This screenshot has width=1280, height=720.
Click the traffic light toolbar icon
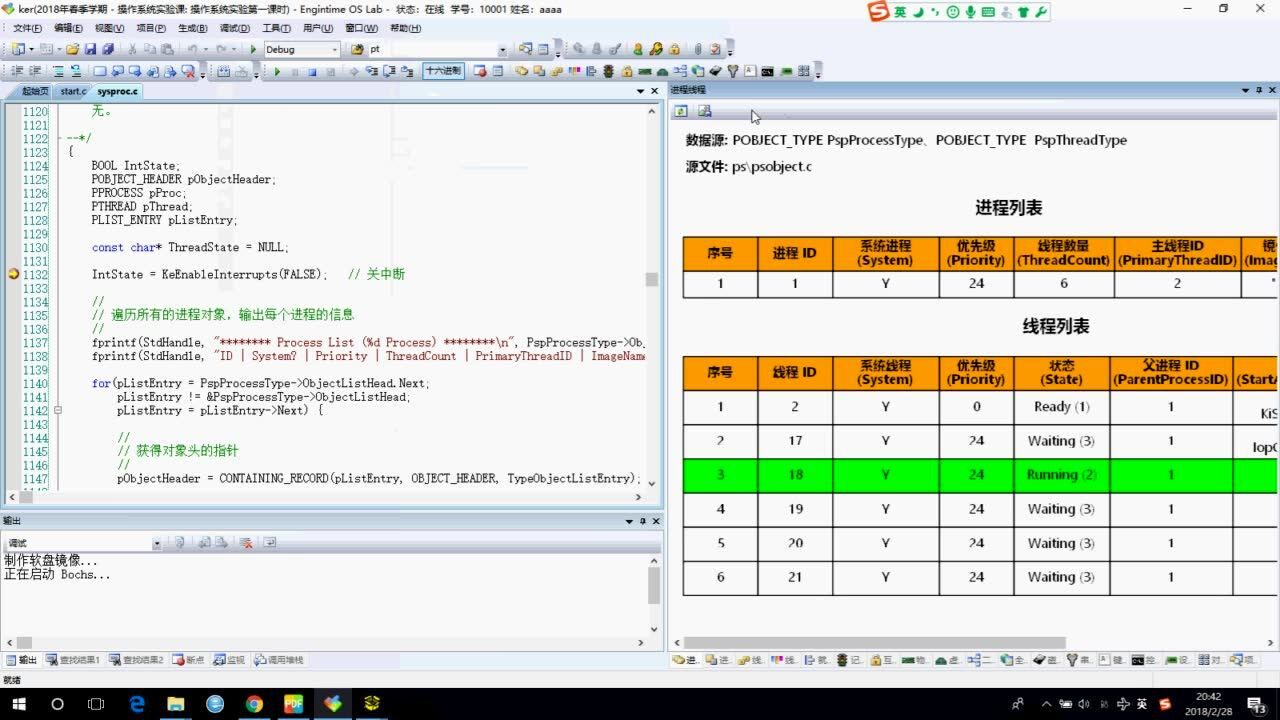click(x=607, y=71)
